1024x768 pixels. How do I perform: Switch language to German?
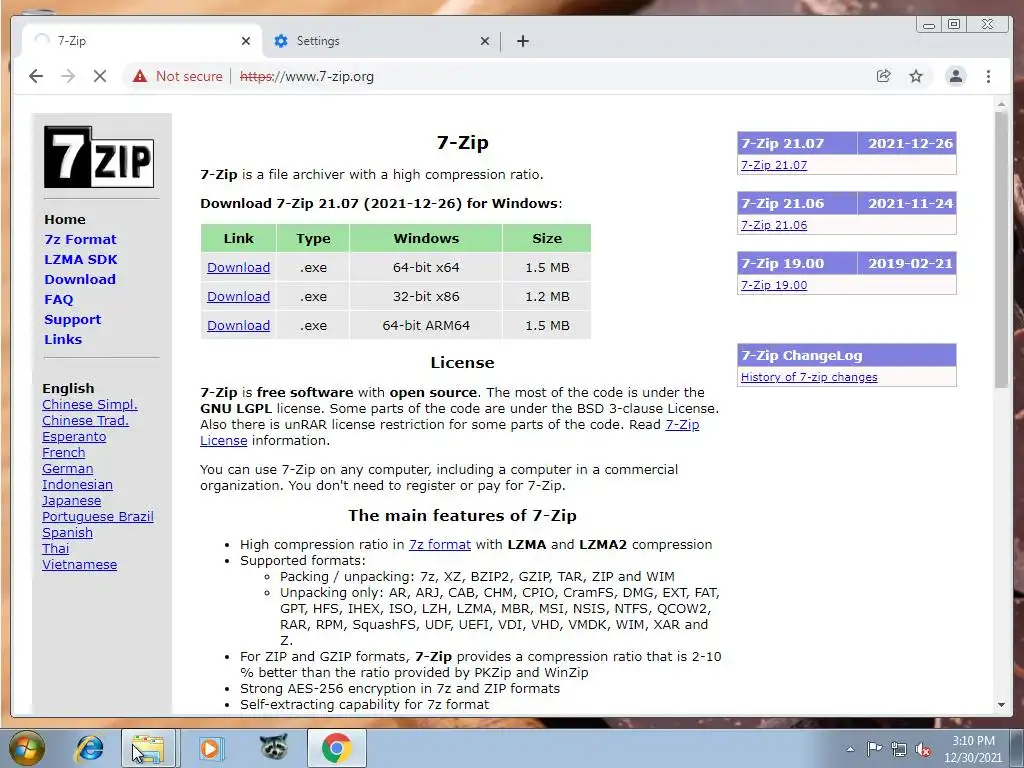pos(67,469)
